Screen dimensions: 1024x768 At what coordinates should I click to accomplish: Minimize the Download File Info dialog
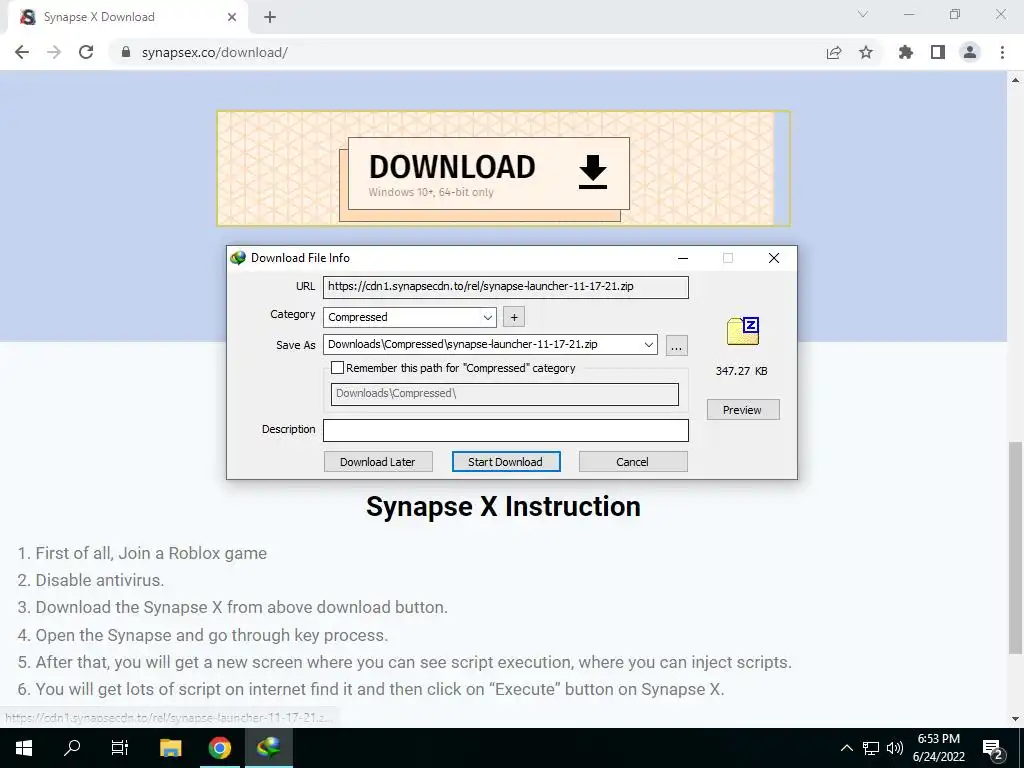(683, 258)
